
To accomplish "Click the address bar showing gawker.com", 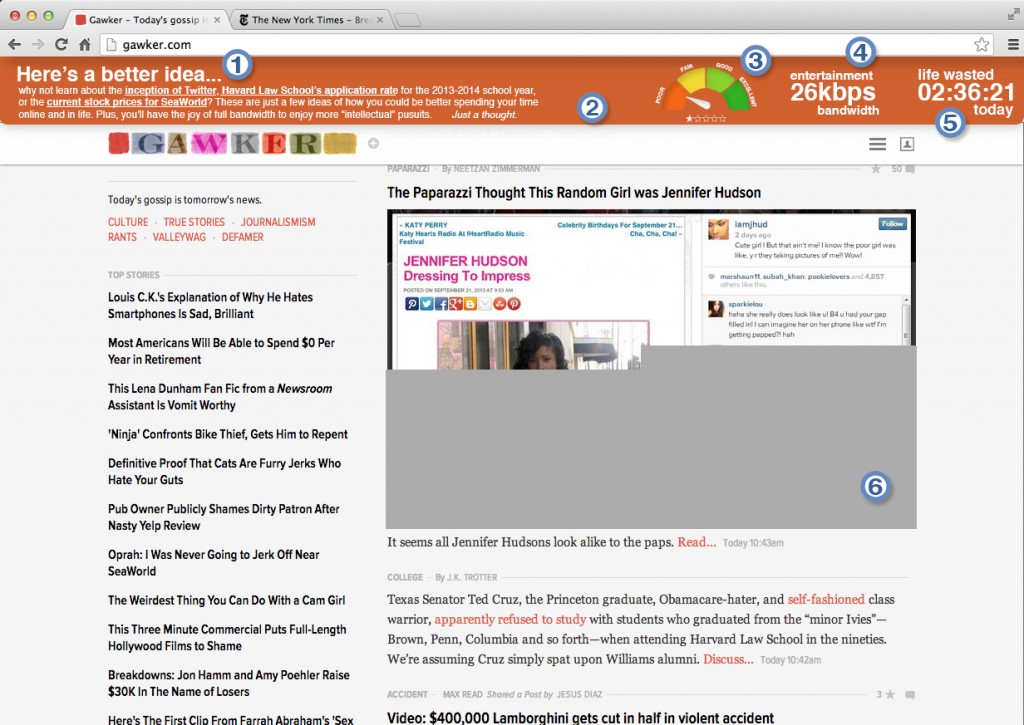I will coord(536,44).
